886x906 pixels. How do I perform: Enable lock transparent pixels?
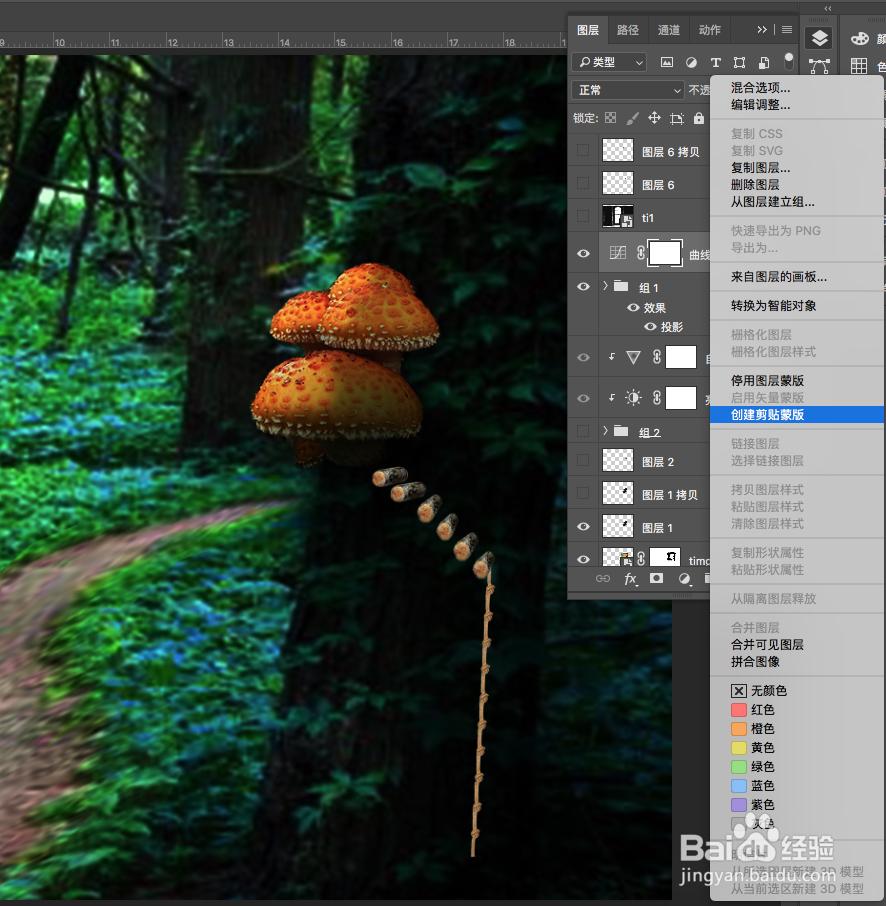(x=611, y=118)
